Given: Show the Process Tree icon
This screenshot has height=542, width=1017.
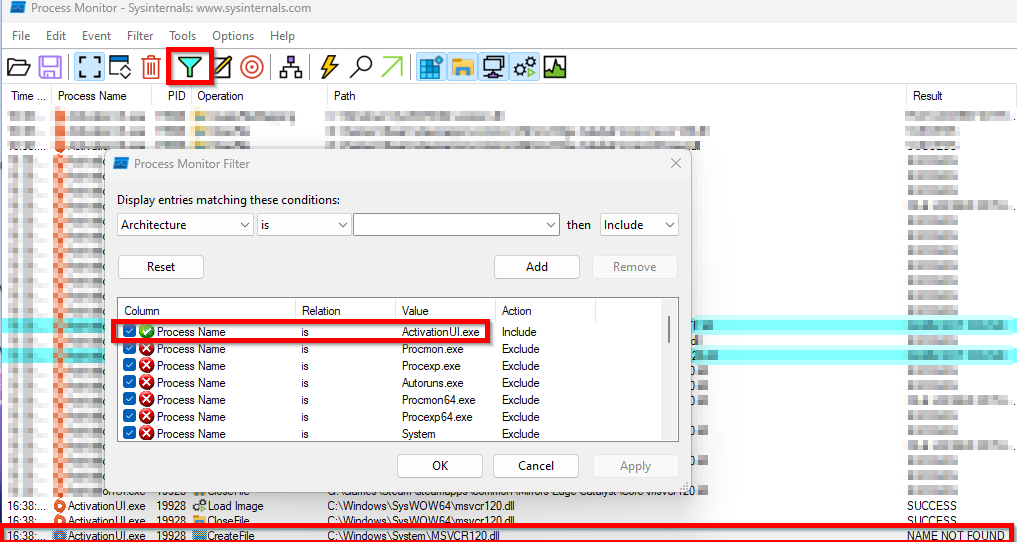Looking at the screenshot, I should point(291,67).
